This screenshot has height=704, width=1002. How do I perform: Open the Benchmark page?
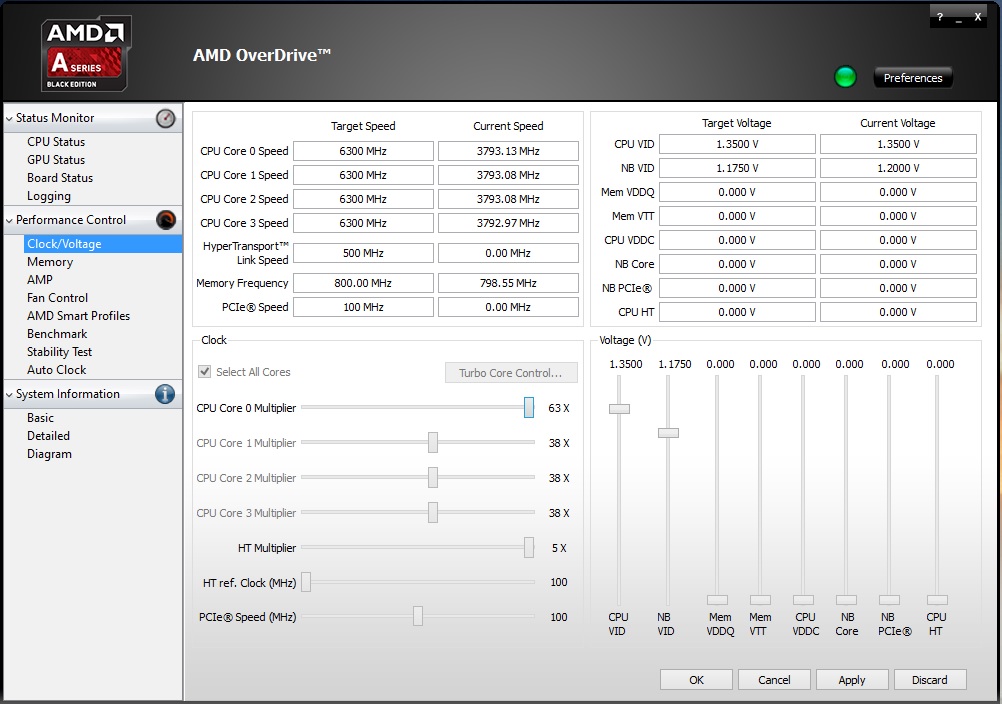57,333
